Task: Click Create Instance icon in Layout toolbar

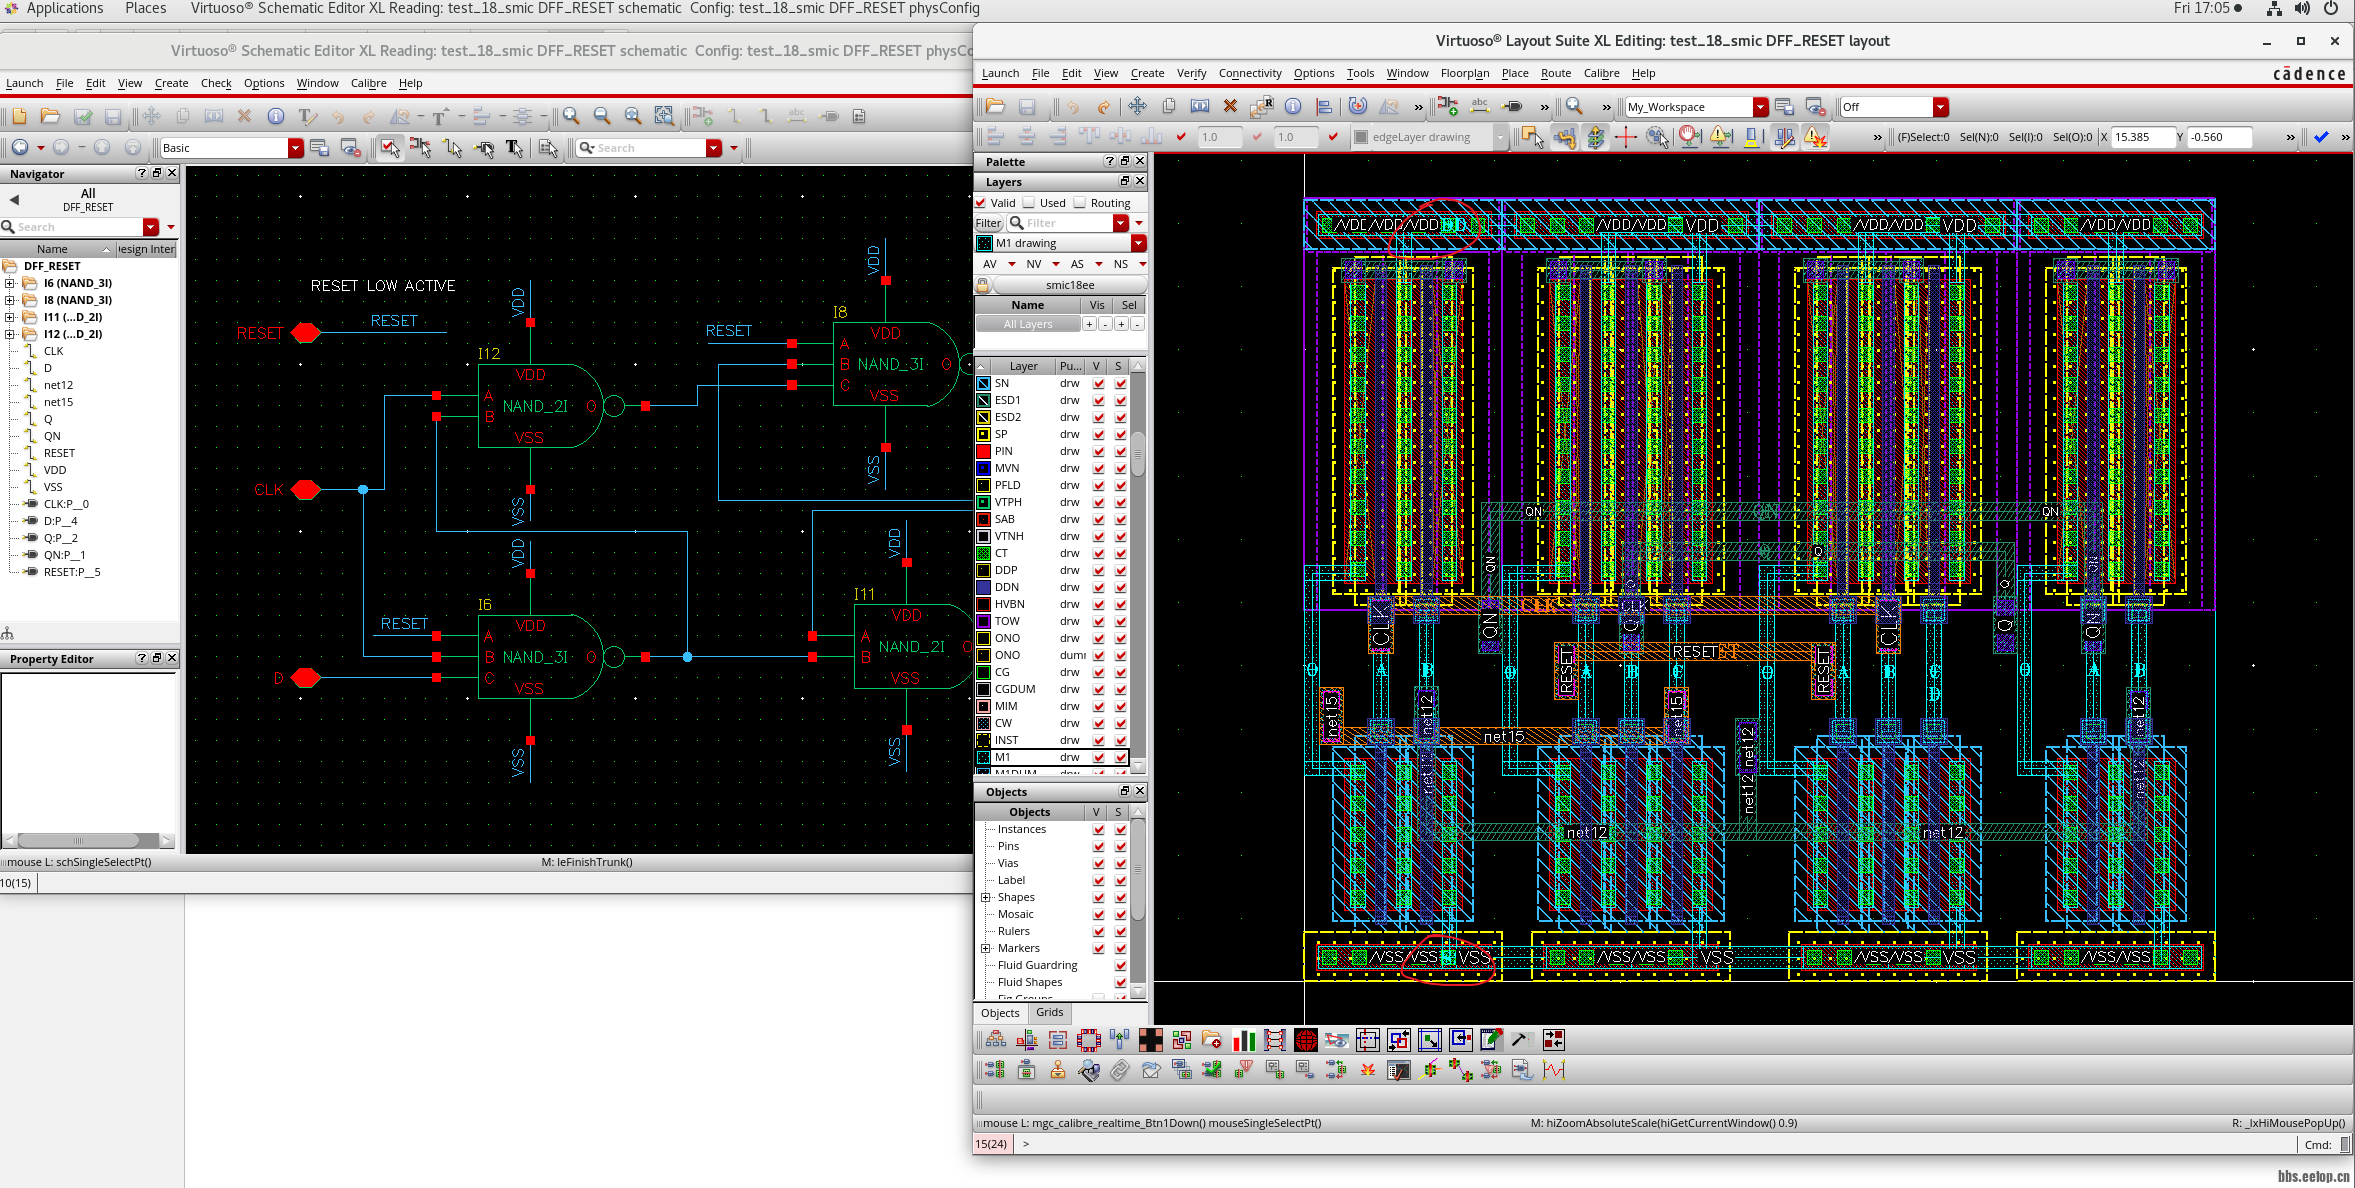Action: coord(1447,106)
